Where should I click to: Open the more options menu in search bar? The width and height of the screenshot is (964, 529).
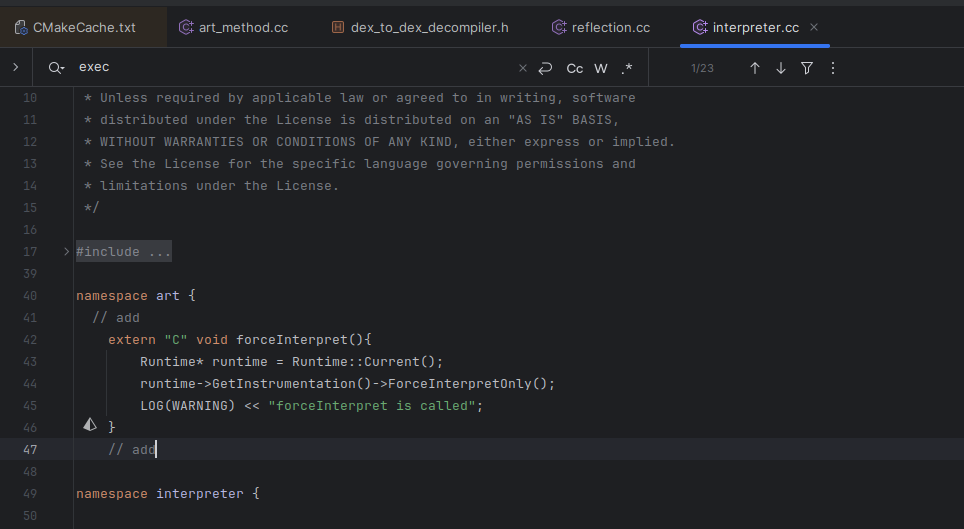[x=833, y=68]
